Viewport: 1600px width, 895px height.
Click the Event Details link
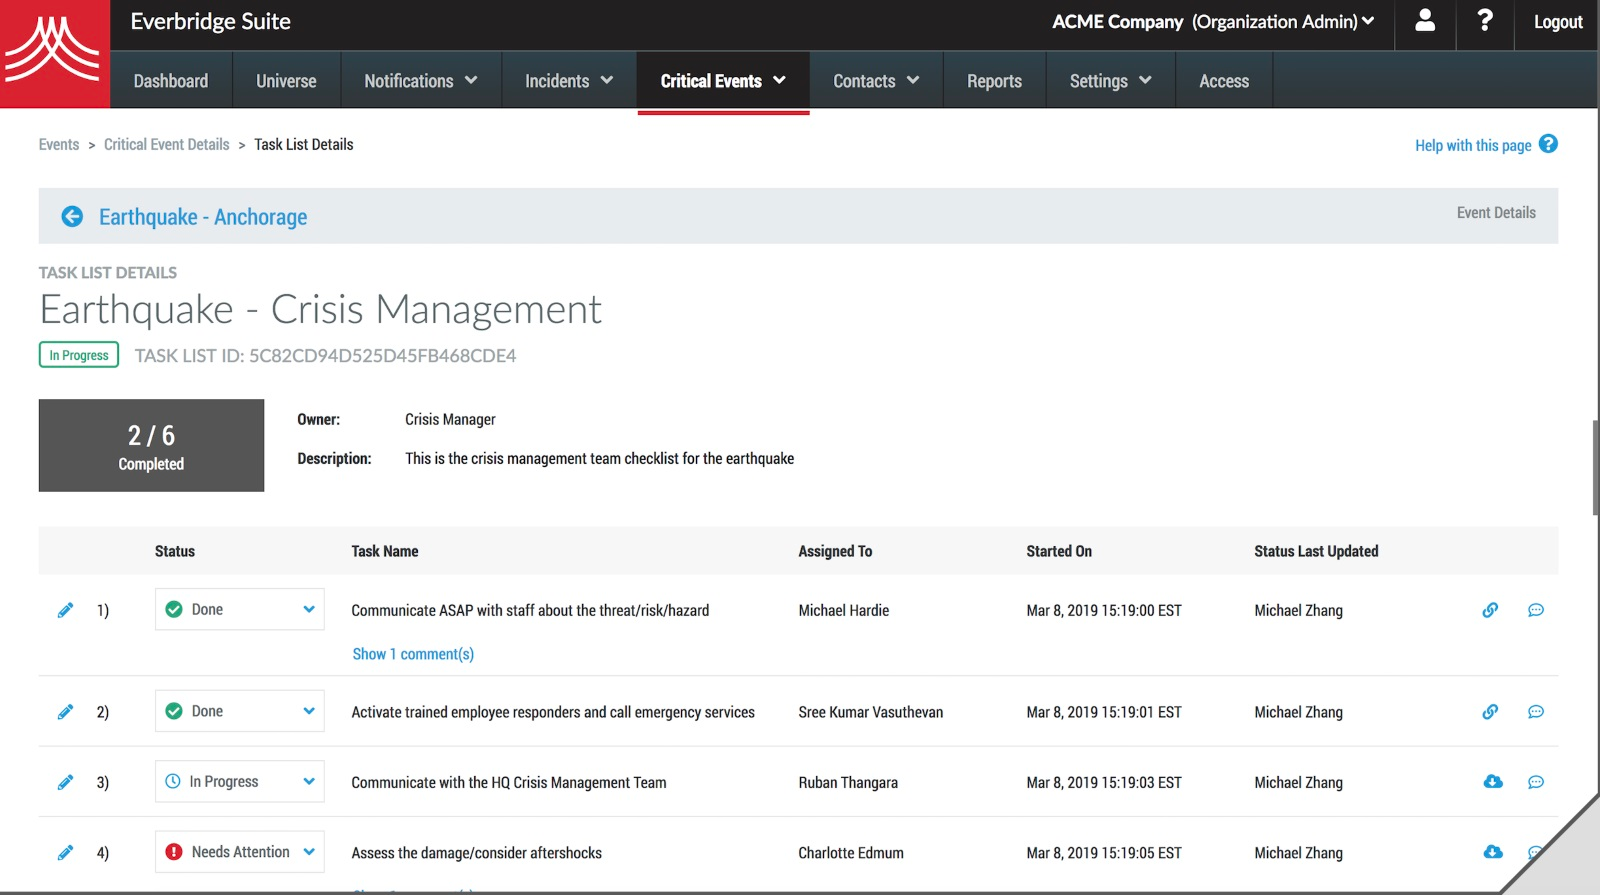(1495, 213)
